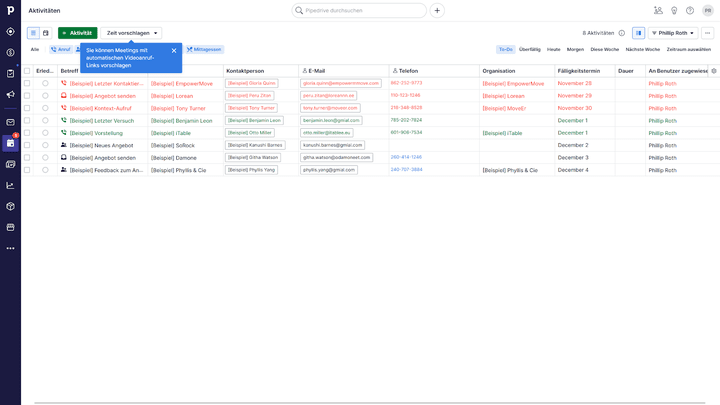The image size is (720, 405).
Task: Open the Deals dollar icon in sidebar
Action: click(x=10, y=52)
